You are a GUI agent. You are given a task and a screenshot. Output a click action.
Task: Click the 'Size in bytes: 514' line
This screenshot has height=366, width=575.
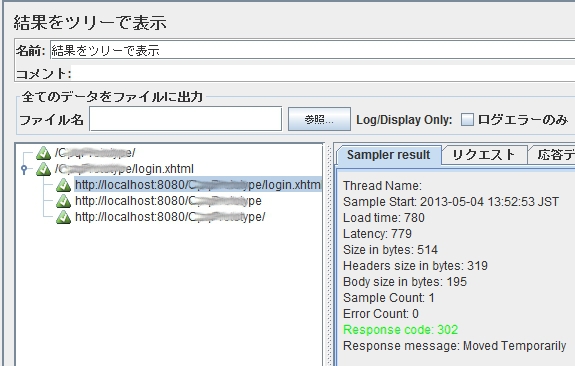(x=390, y=250)
